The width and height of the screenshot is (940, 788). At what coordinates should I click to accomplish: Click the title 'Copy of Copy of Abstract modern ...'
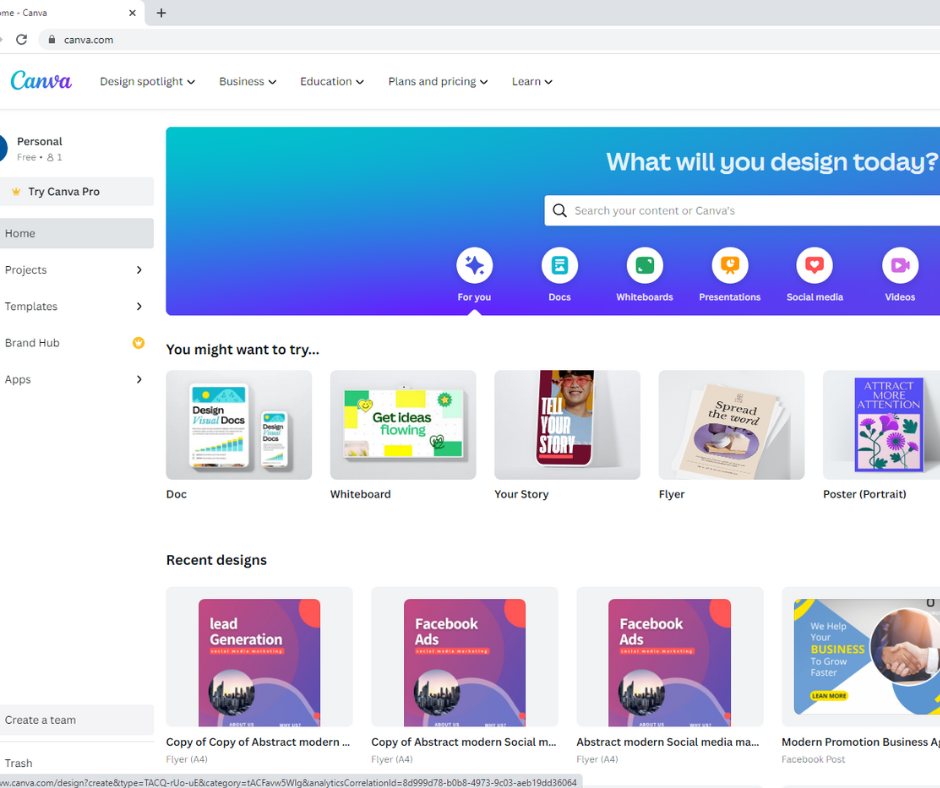[x=258, y=742]
